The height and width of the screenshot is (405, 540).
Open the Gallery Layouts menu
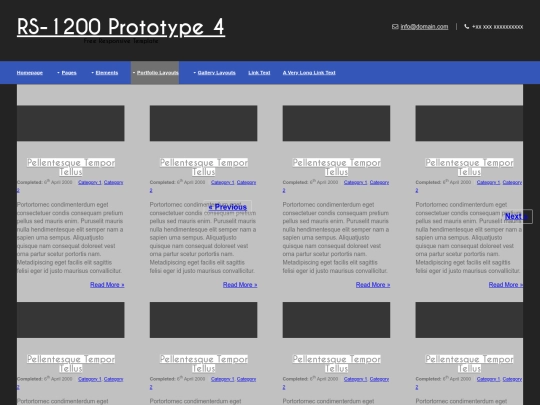(217, 73)
